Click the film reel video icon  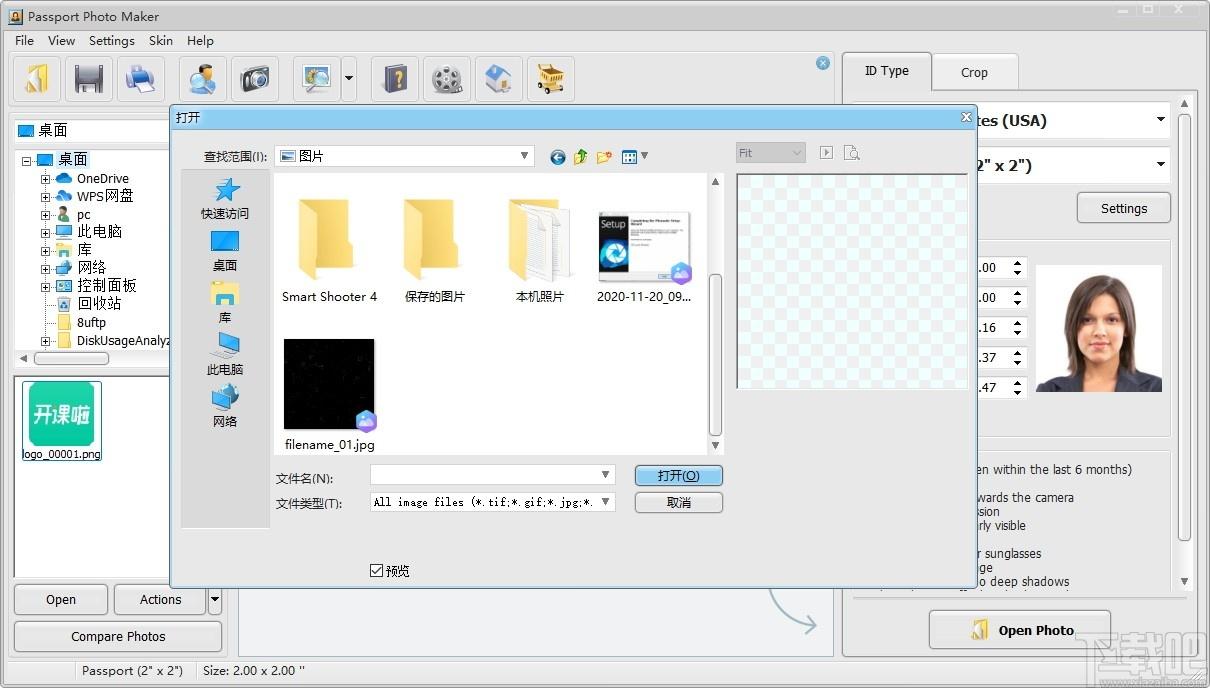coord(447,79)
